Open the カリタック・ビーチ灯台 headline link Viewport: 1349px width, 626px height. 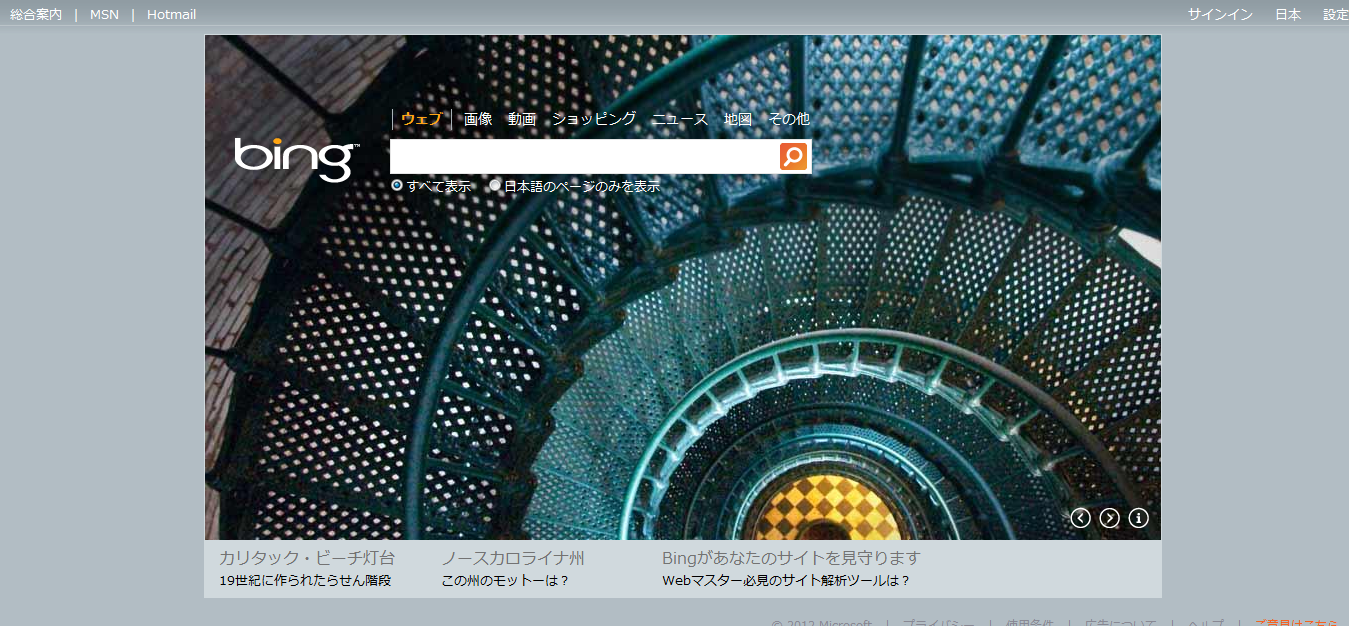307,558
